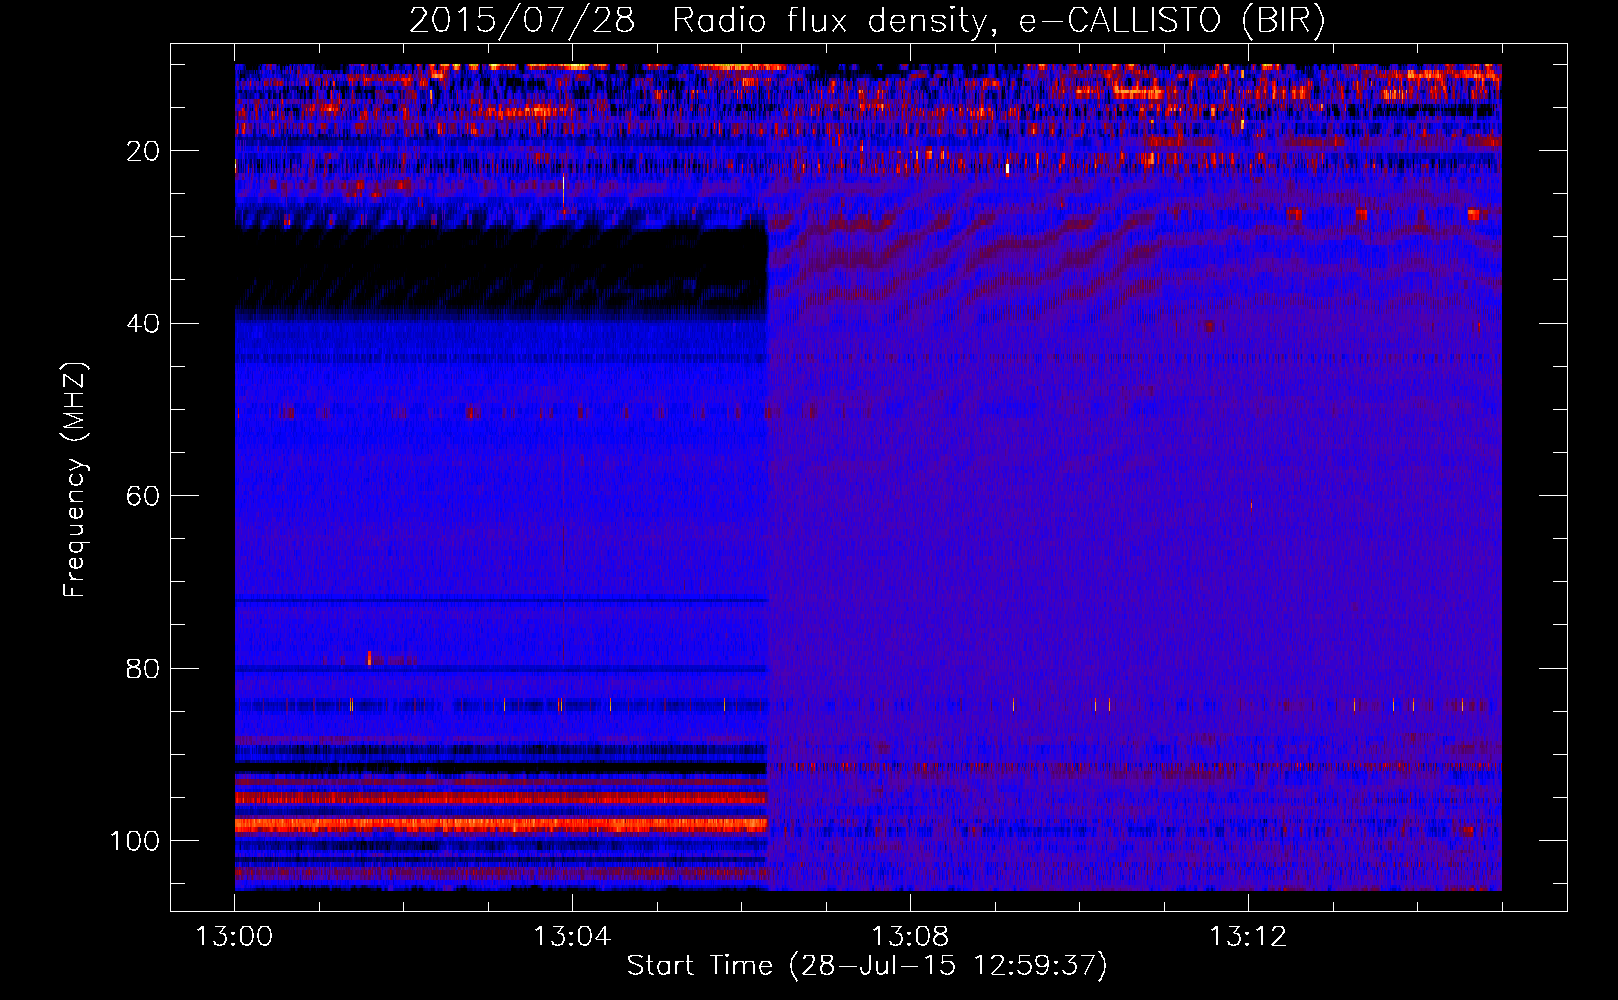1618x1000 pixels.
Task: Select the 13:12 time axis tick label
Action: (x=1248, y=937)
